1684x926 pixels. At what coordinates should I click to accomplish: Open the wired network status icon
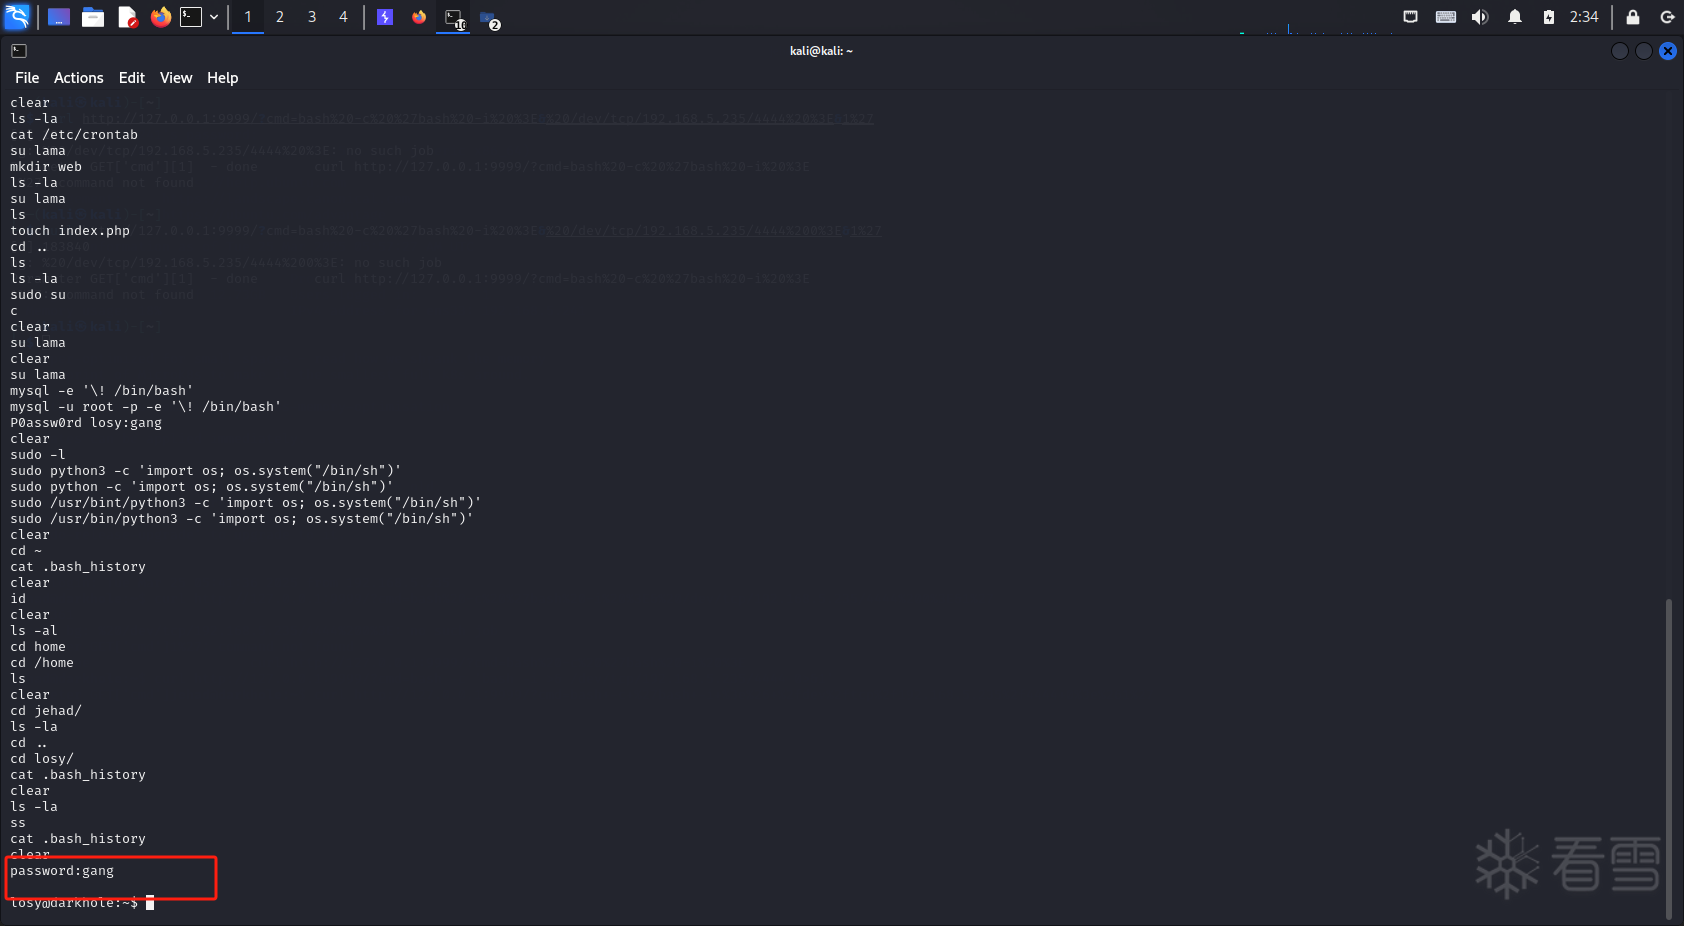coord(1411,17)
